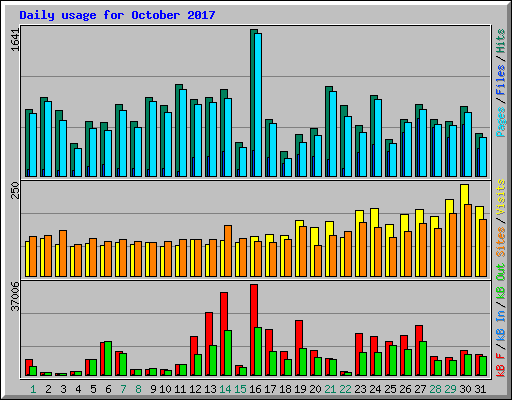This screenshot has height=400, width=512.
Task: Click the red kB bar for day 14
Action: point(223,334)
